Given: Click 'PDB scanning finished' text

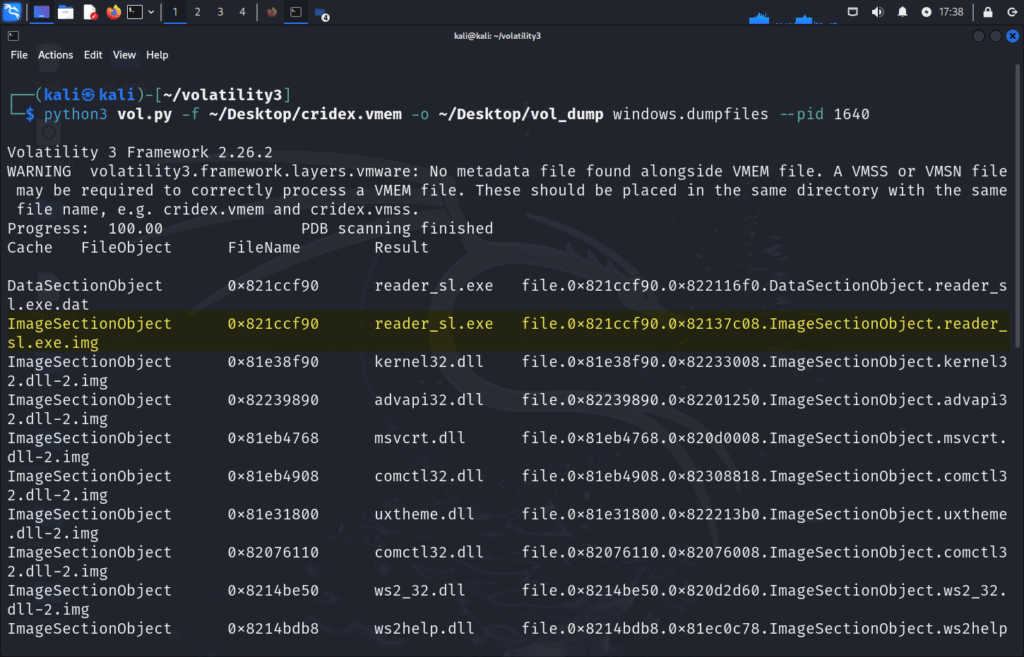Looking at the screenshot, I should 397,229.
